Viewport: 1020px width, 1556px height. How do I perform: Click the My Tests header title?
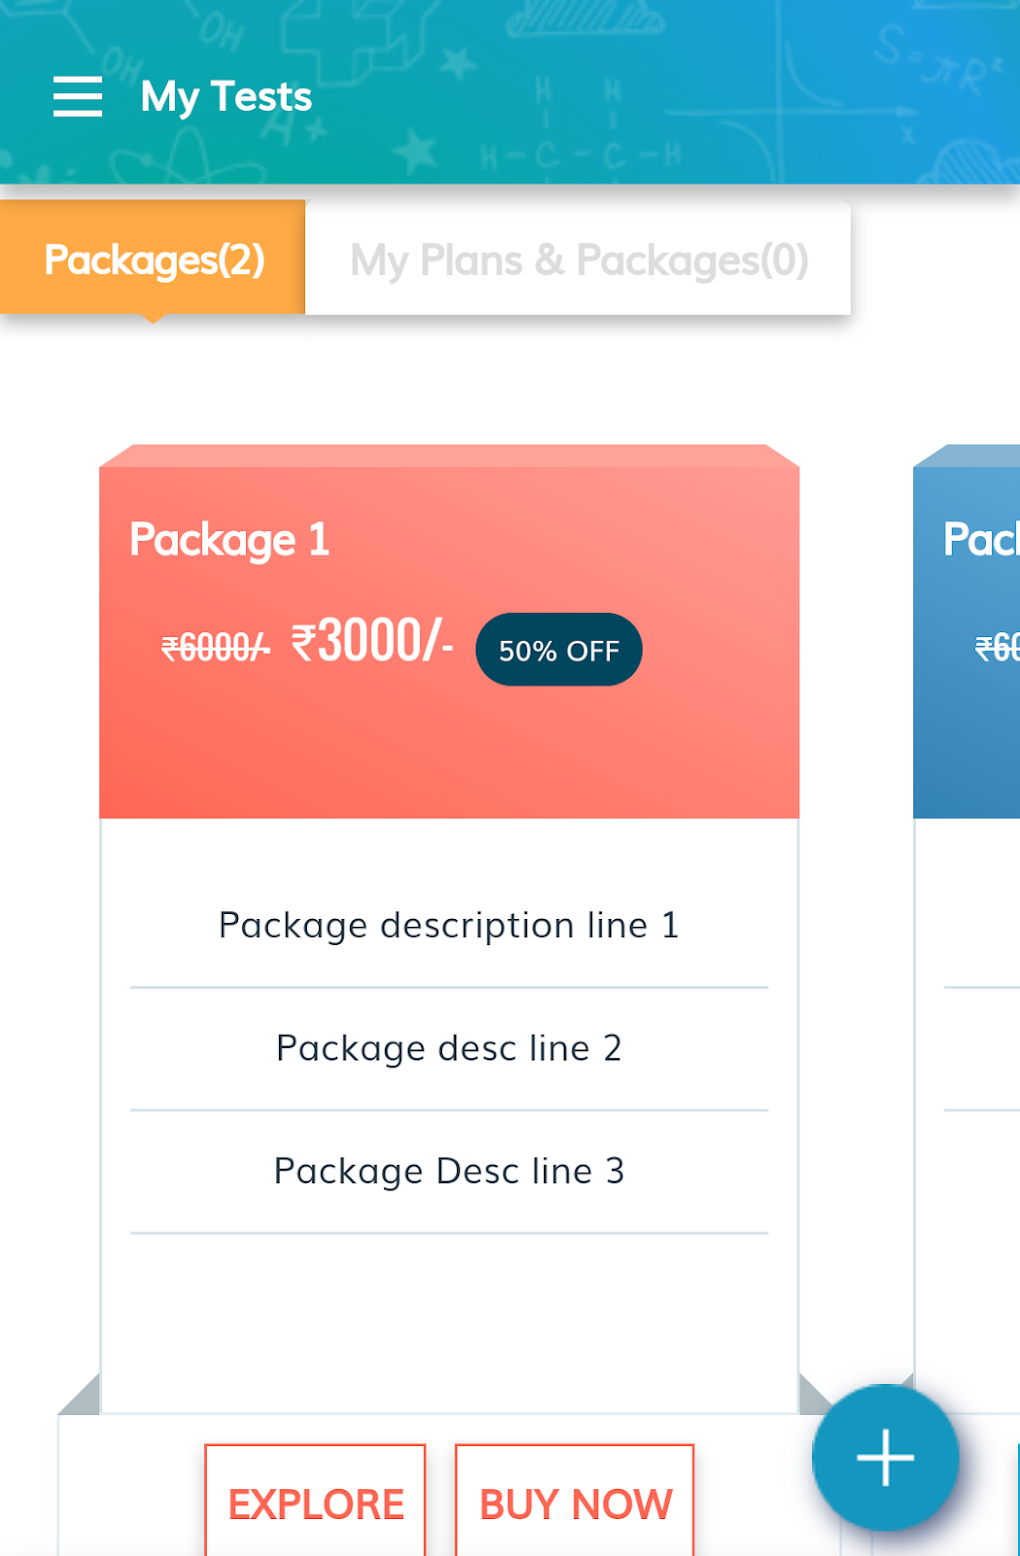pos(226,97)
